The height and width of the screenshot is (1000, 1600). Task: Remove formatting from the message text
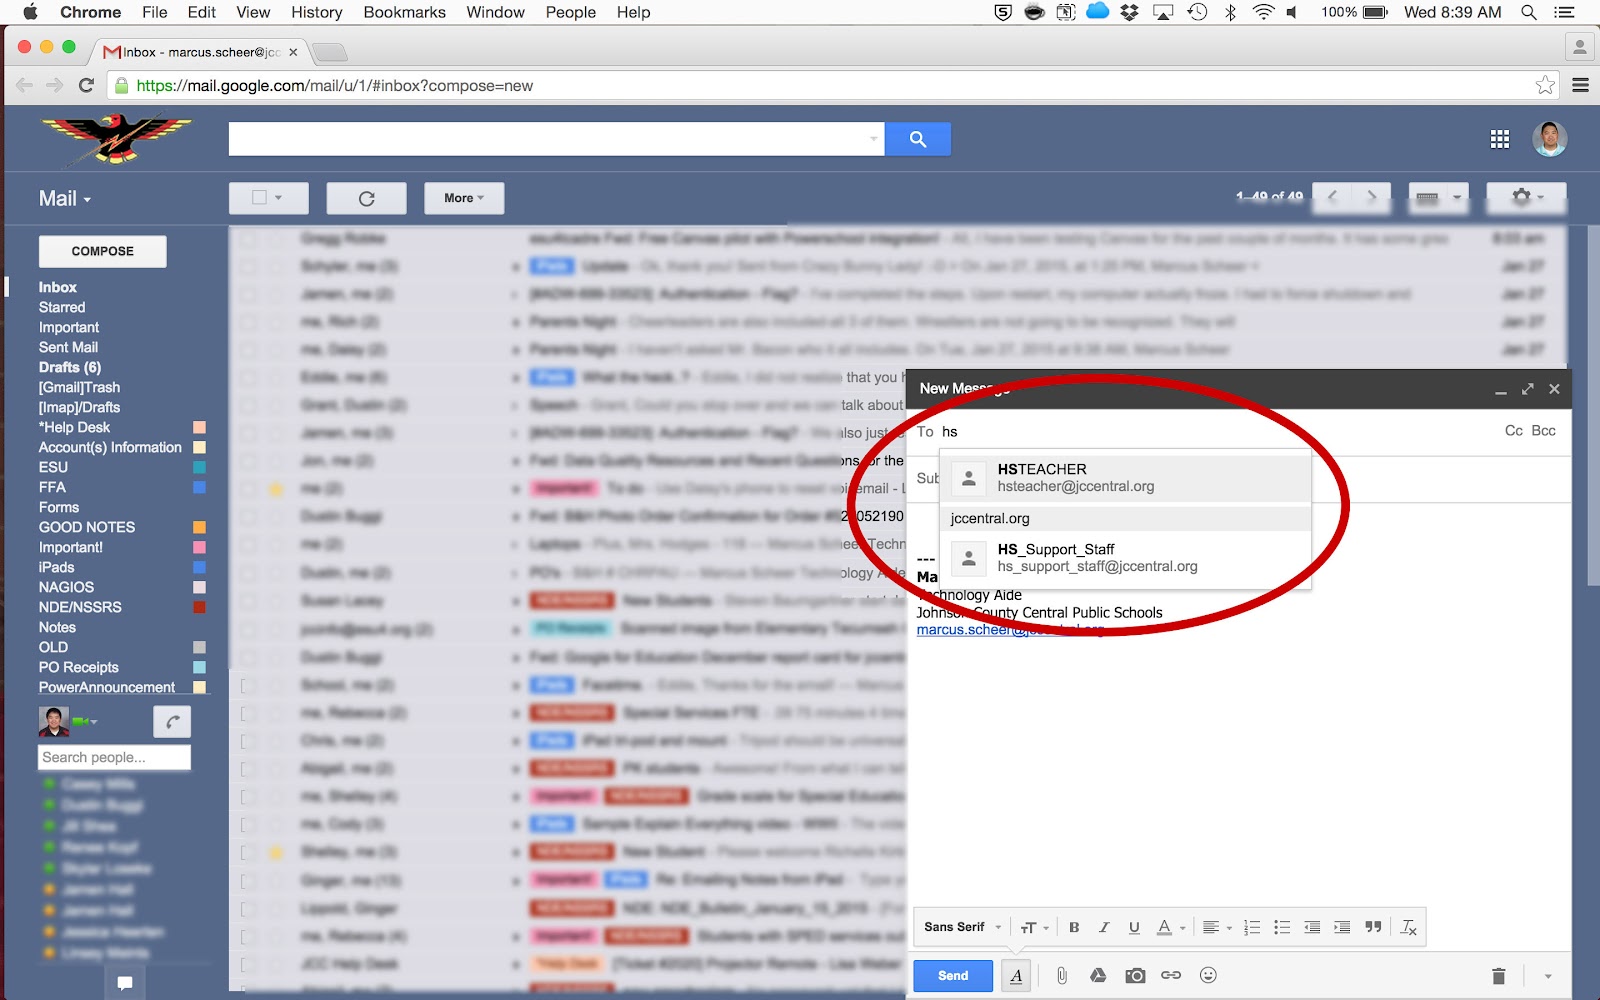pos(1408,927)
